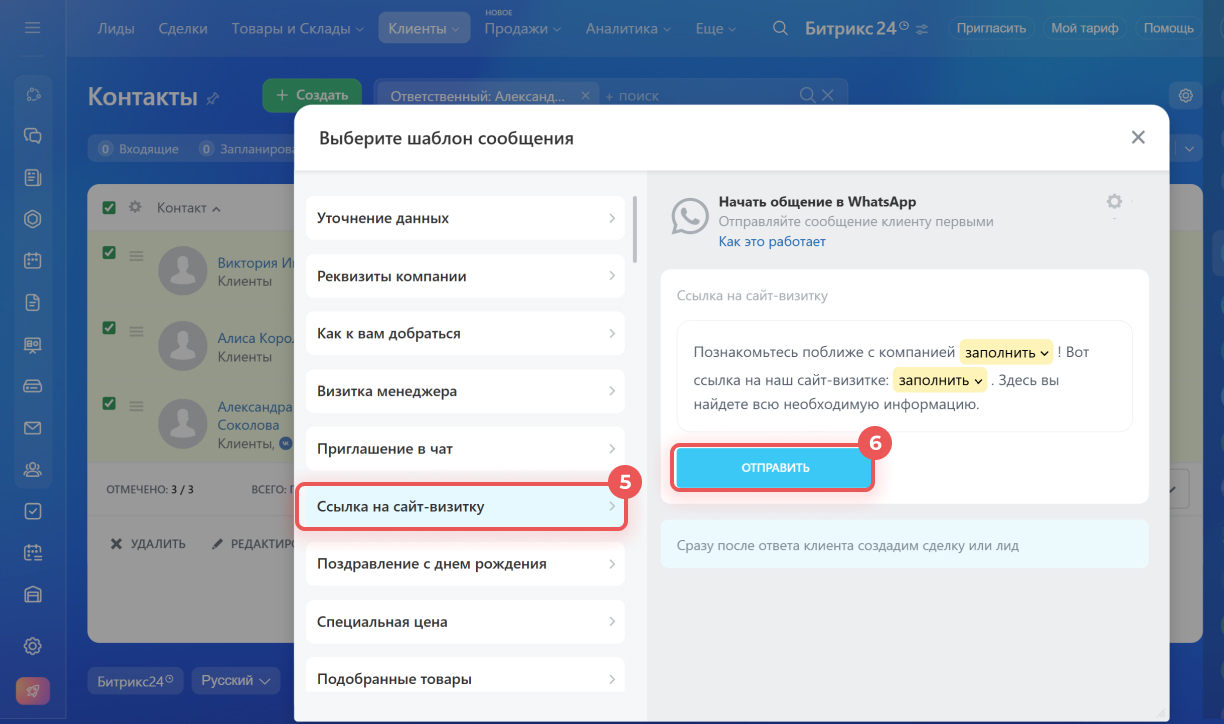Open the chat messages icon in the sidebar
The height and width of the screenshot is (724, 1224).
coord(33,135)
